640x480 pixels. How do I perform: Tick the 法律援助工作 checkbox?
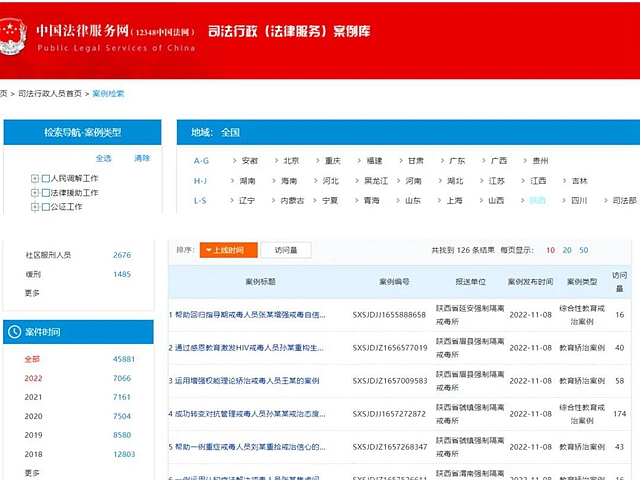coord(46,193)
